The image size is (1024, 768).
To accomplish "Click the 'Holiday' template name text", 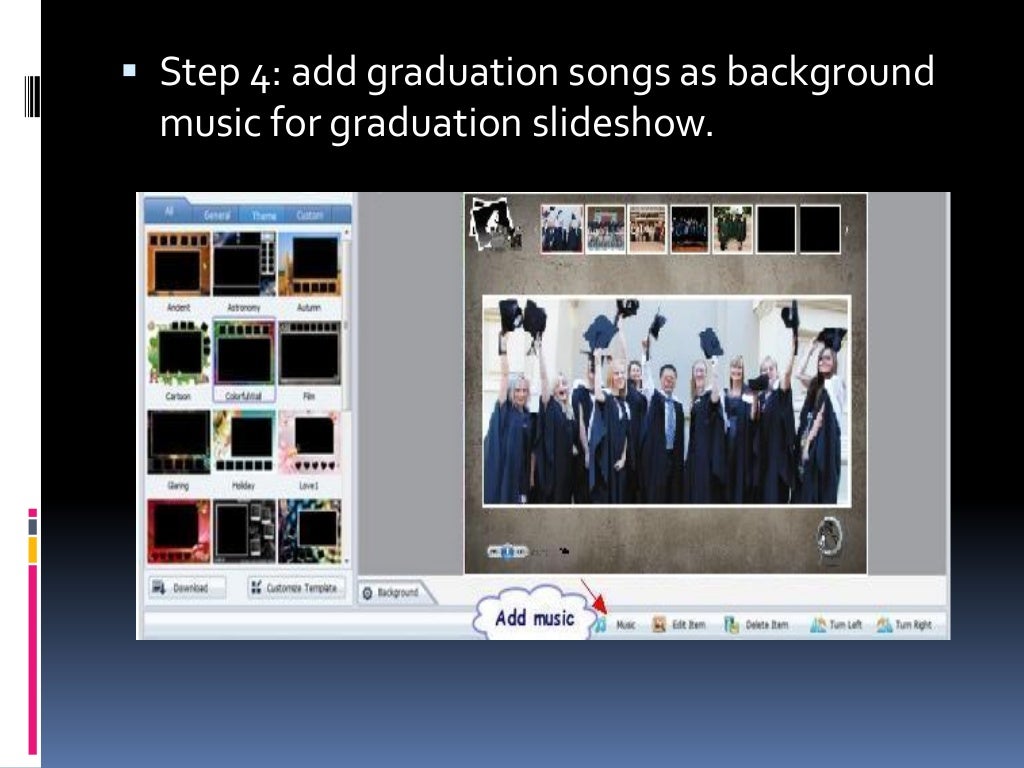I will click(244, 486).
